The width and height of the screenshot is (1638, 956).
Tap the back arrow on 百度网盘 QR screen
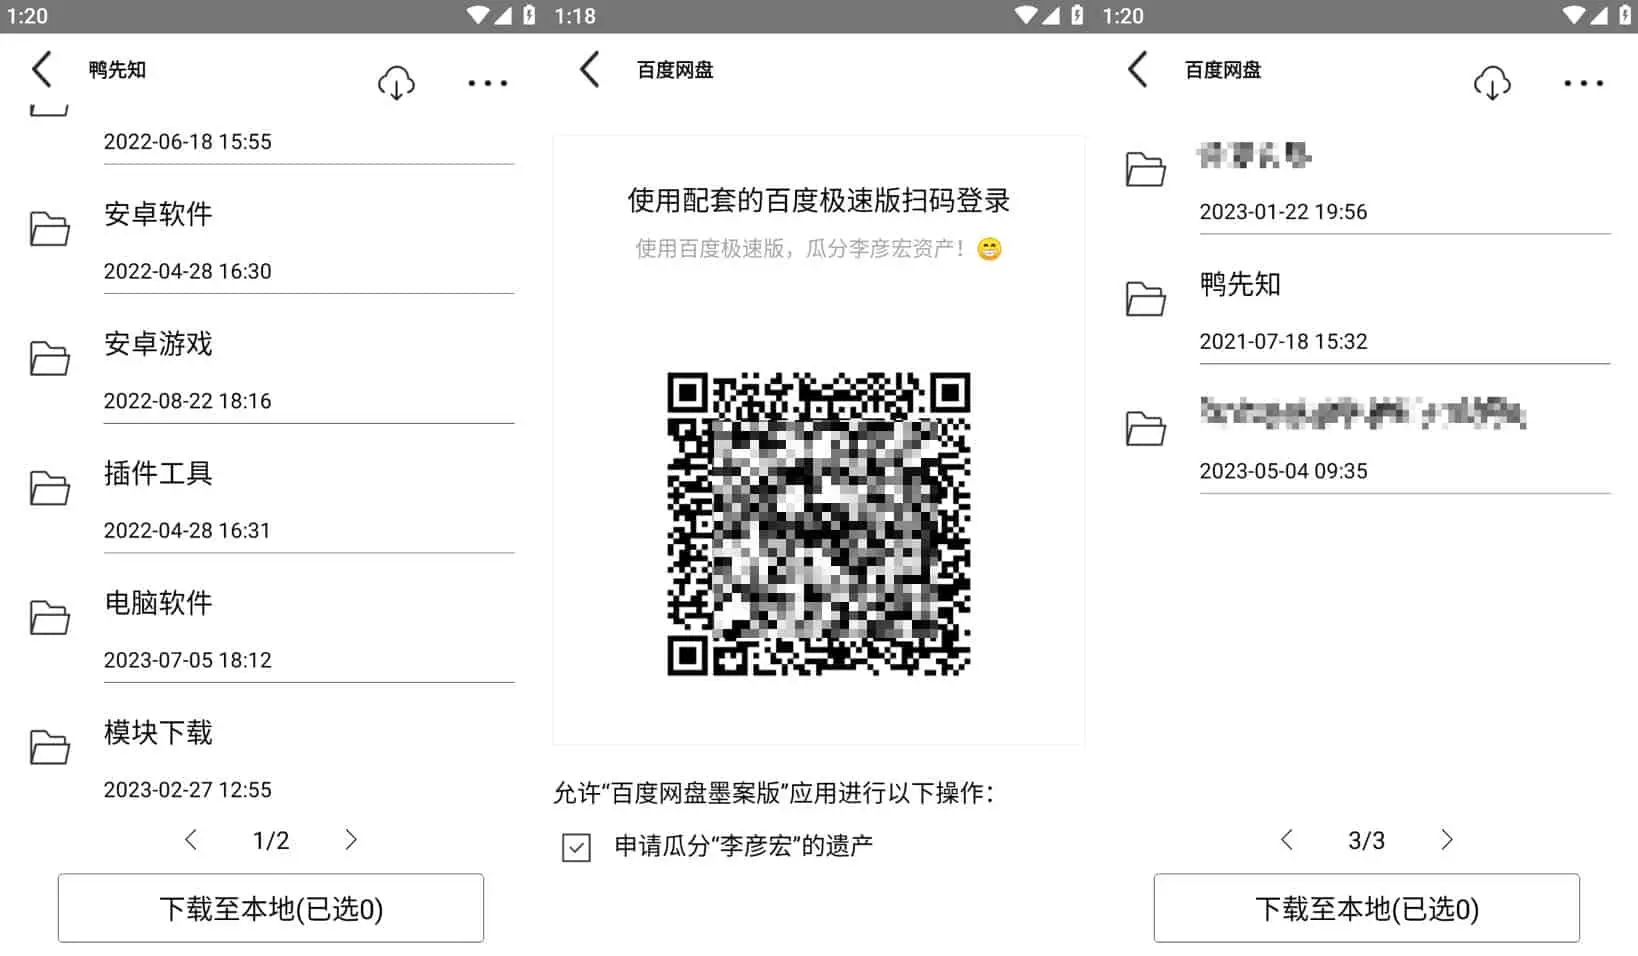point(588,69)
